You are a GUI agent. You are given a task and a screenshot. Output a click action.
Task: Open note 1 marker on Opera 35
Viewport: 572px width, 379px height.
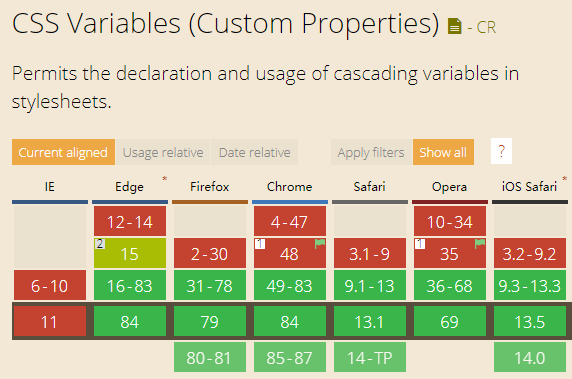[420, 244]
